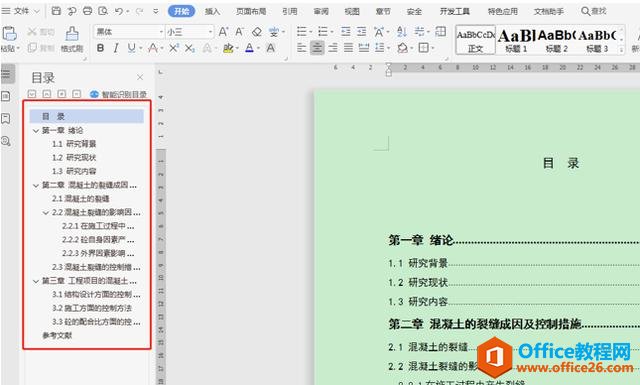Open Print Preview from quick access toolbar
Viewport: 640px width, 385px height.
[x=103, y=11]
